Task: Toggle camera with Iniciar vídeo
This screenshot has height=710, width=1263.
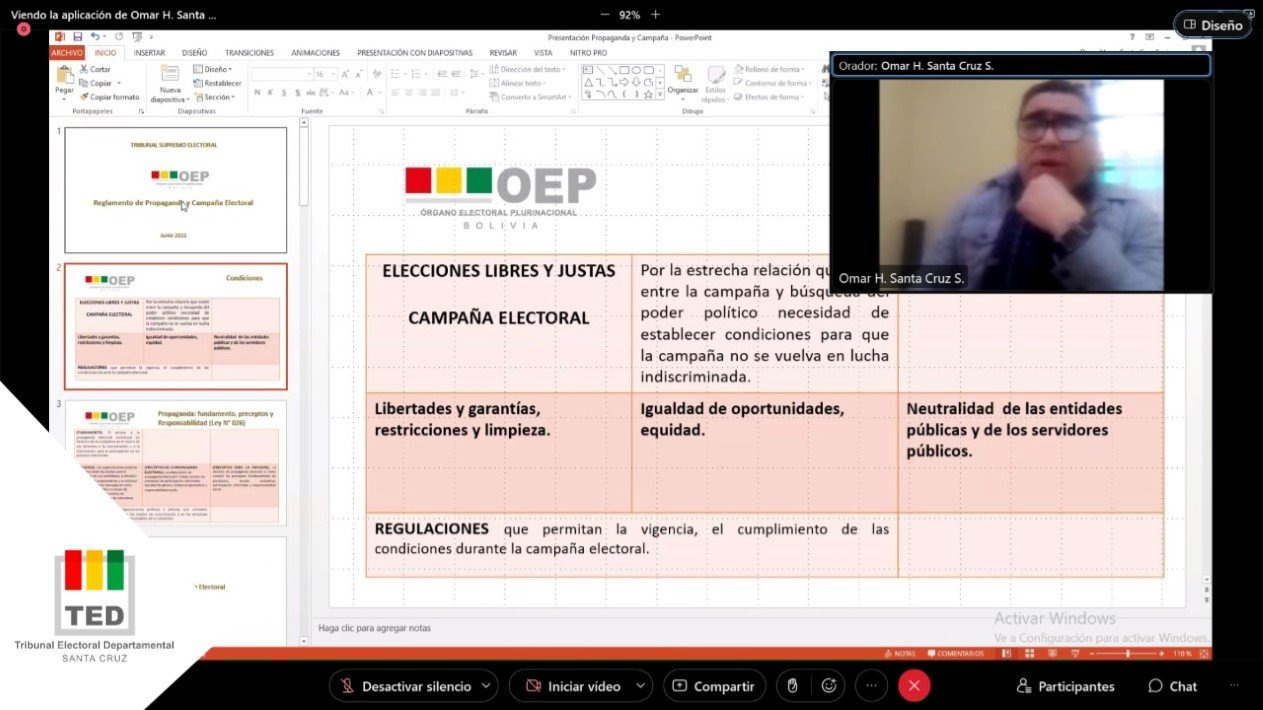Action: [x=573, y=686]
